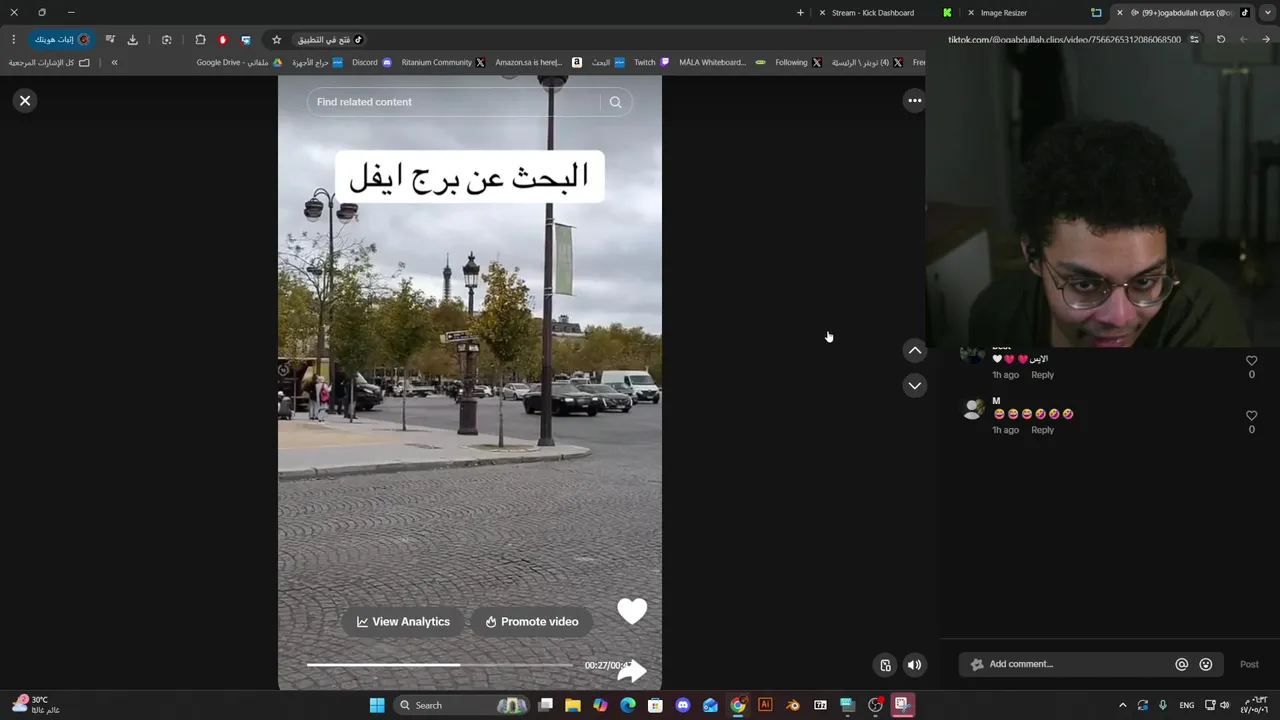Click the search magnifier in Find related content

click(615, 102)
